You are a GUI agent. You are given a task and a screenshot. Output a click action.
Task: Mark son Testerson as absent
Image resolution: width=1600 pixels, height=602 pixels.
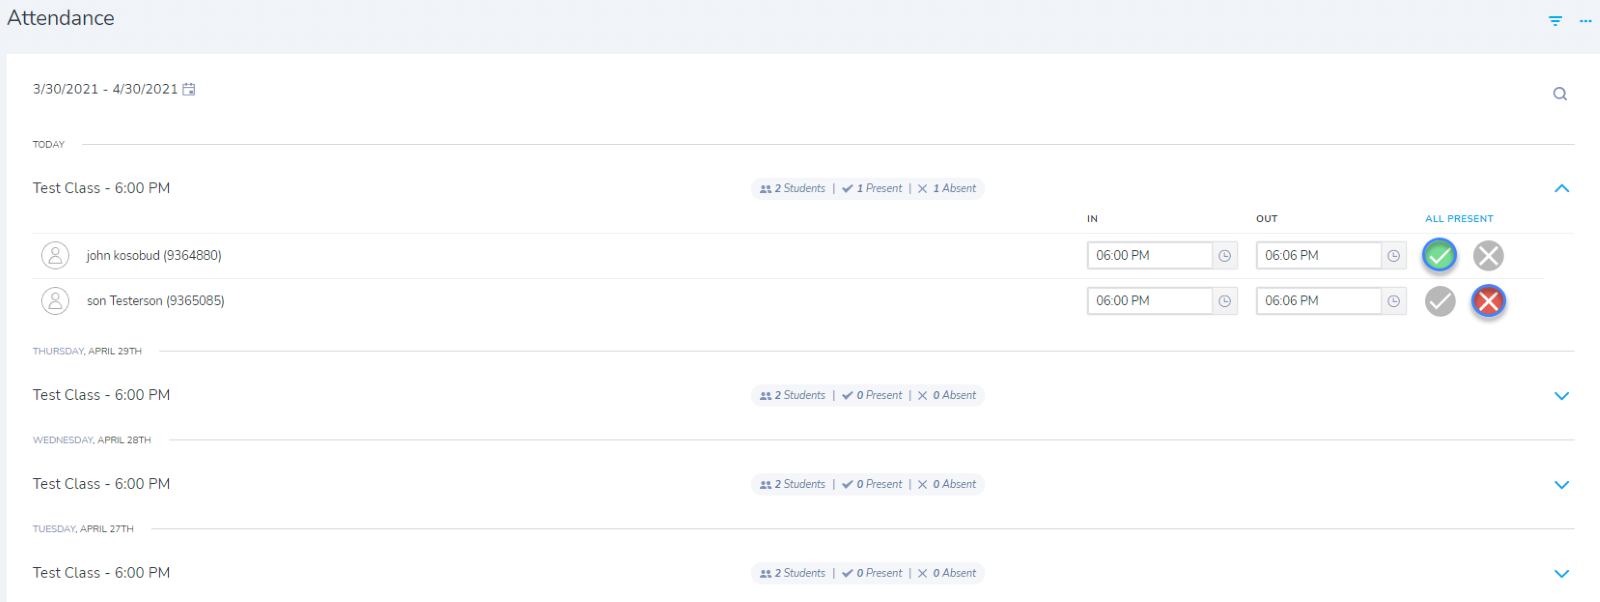(1488, 301)
